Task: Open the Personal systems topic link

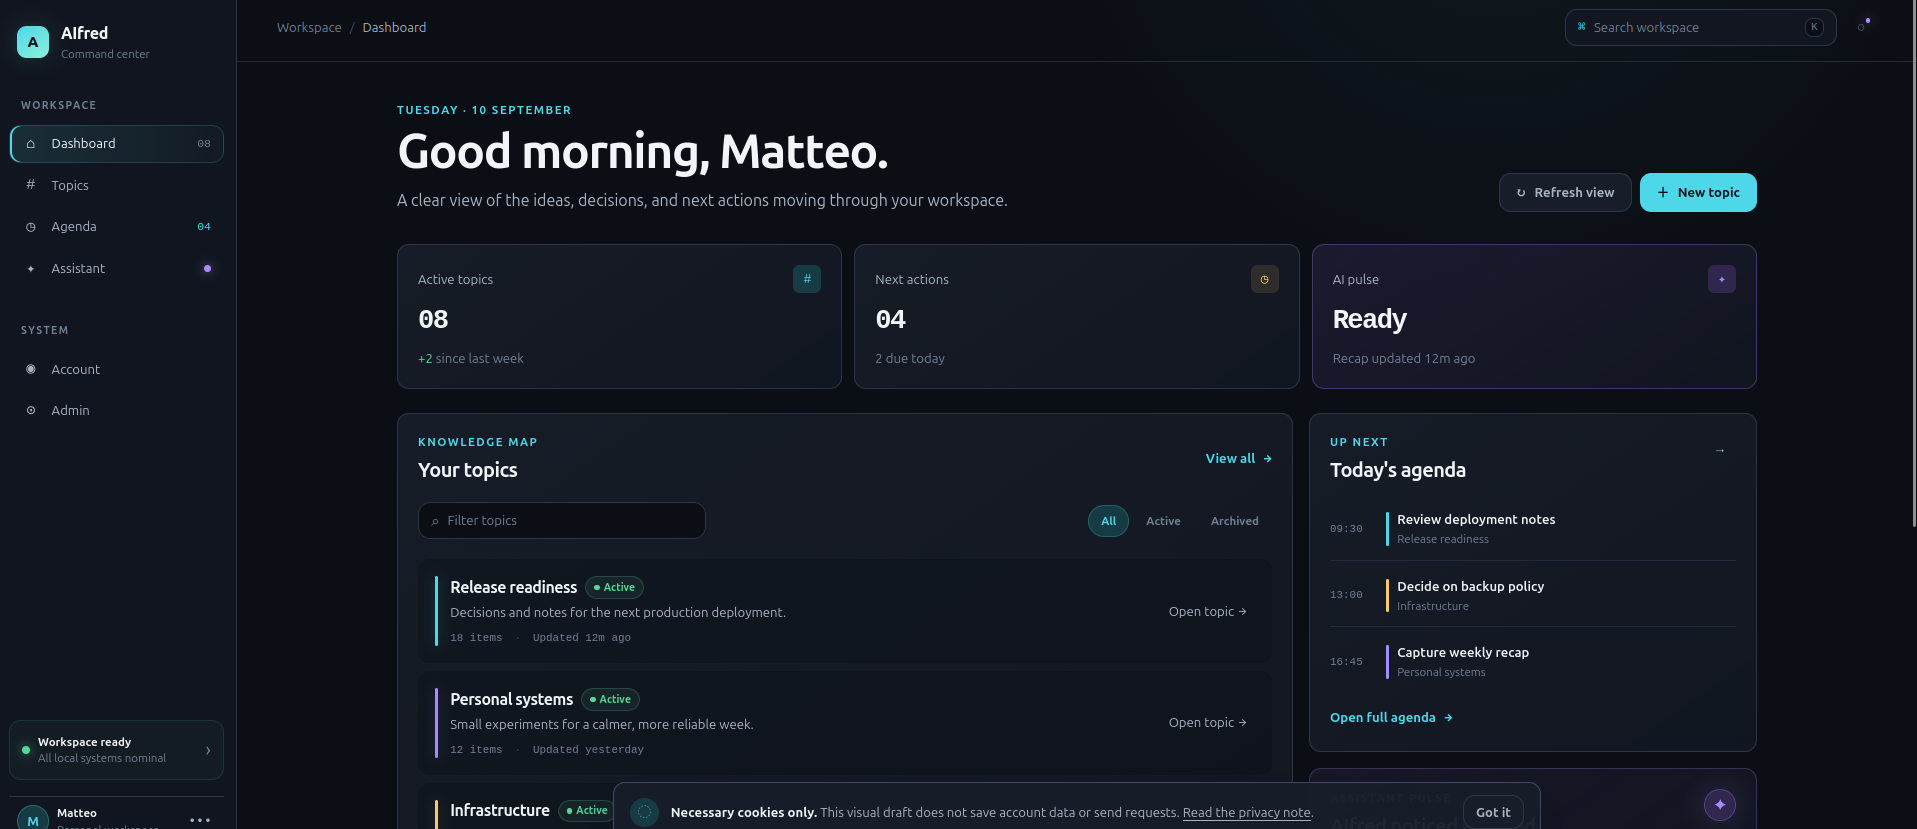Action: pos(1208,722)
